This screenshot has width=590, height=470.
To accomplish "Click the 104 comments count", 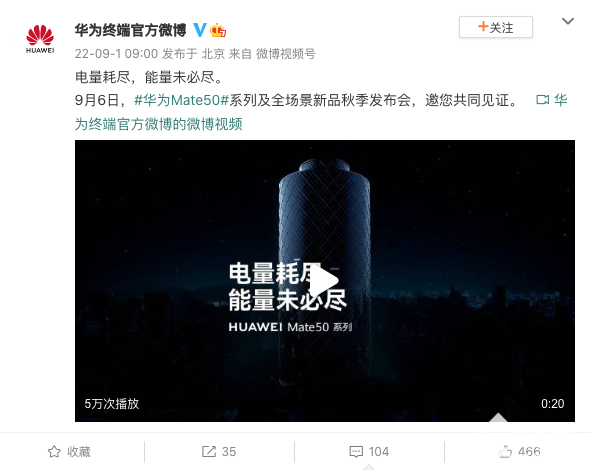I will (379, 452).
